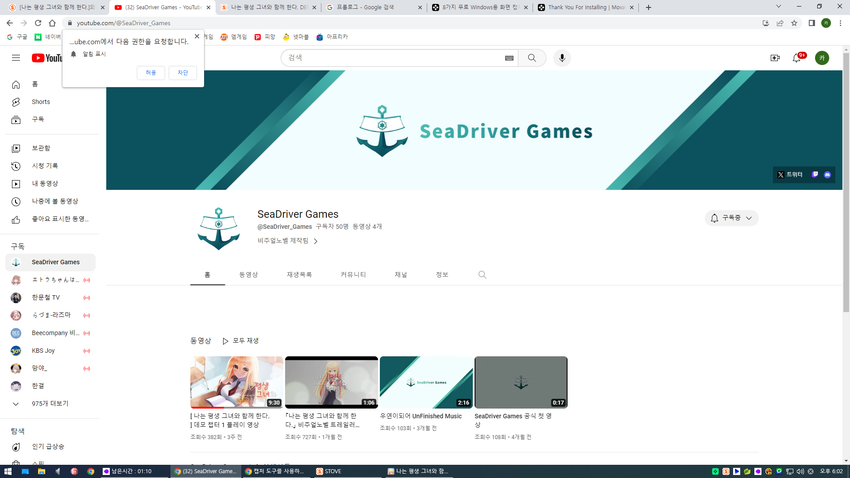Open File Explorer from the taskbar

pos(41,471)
